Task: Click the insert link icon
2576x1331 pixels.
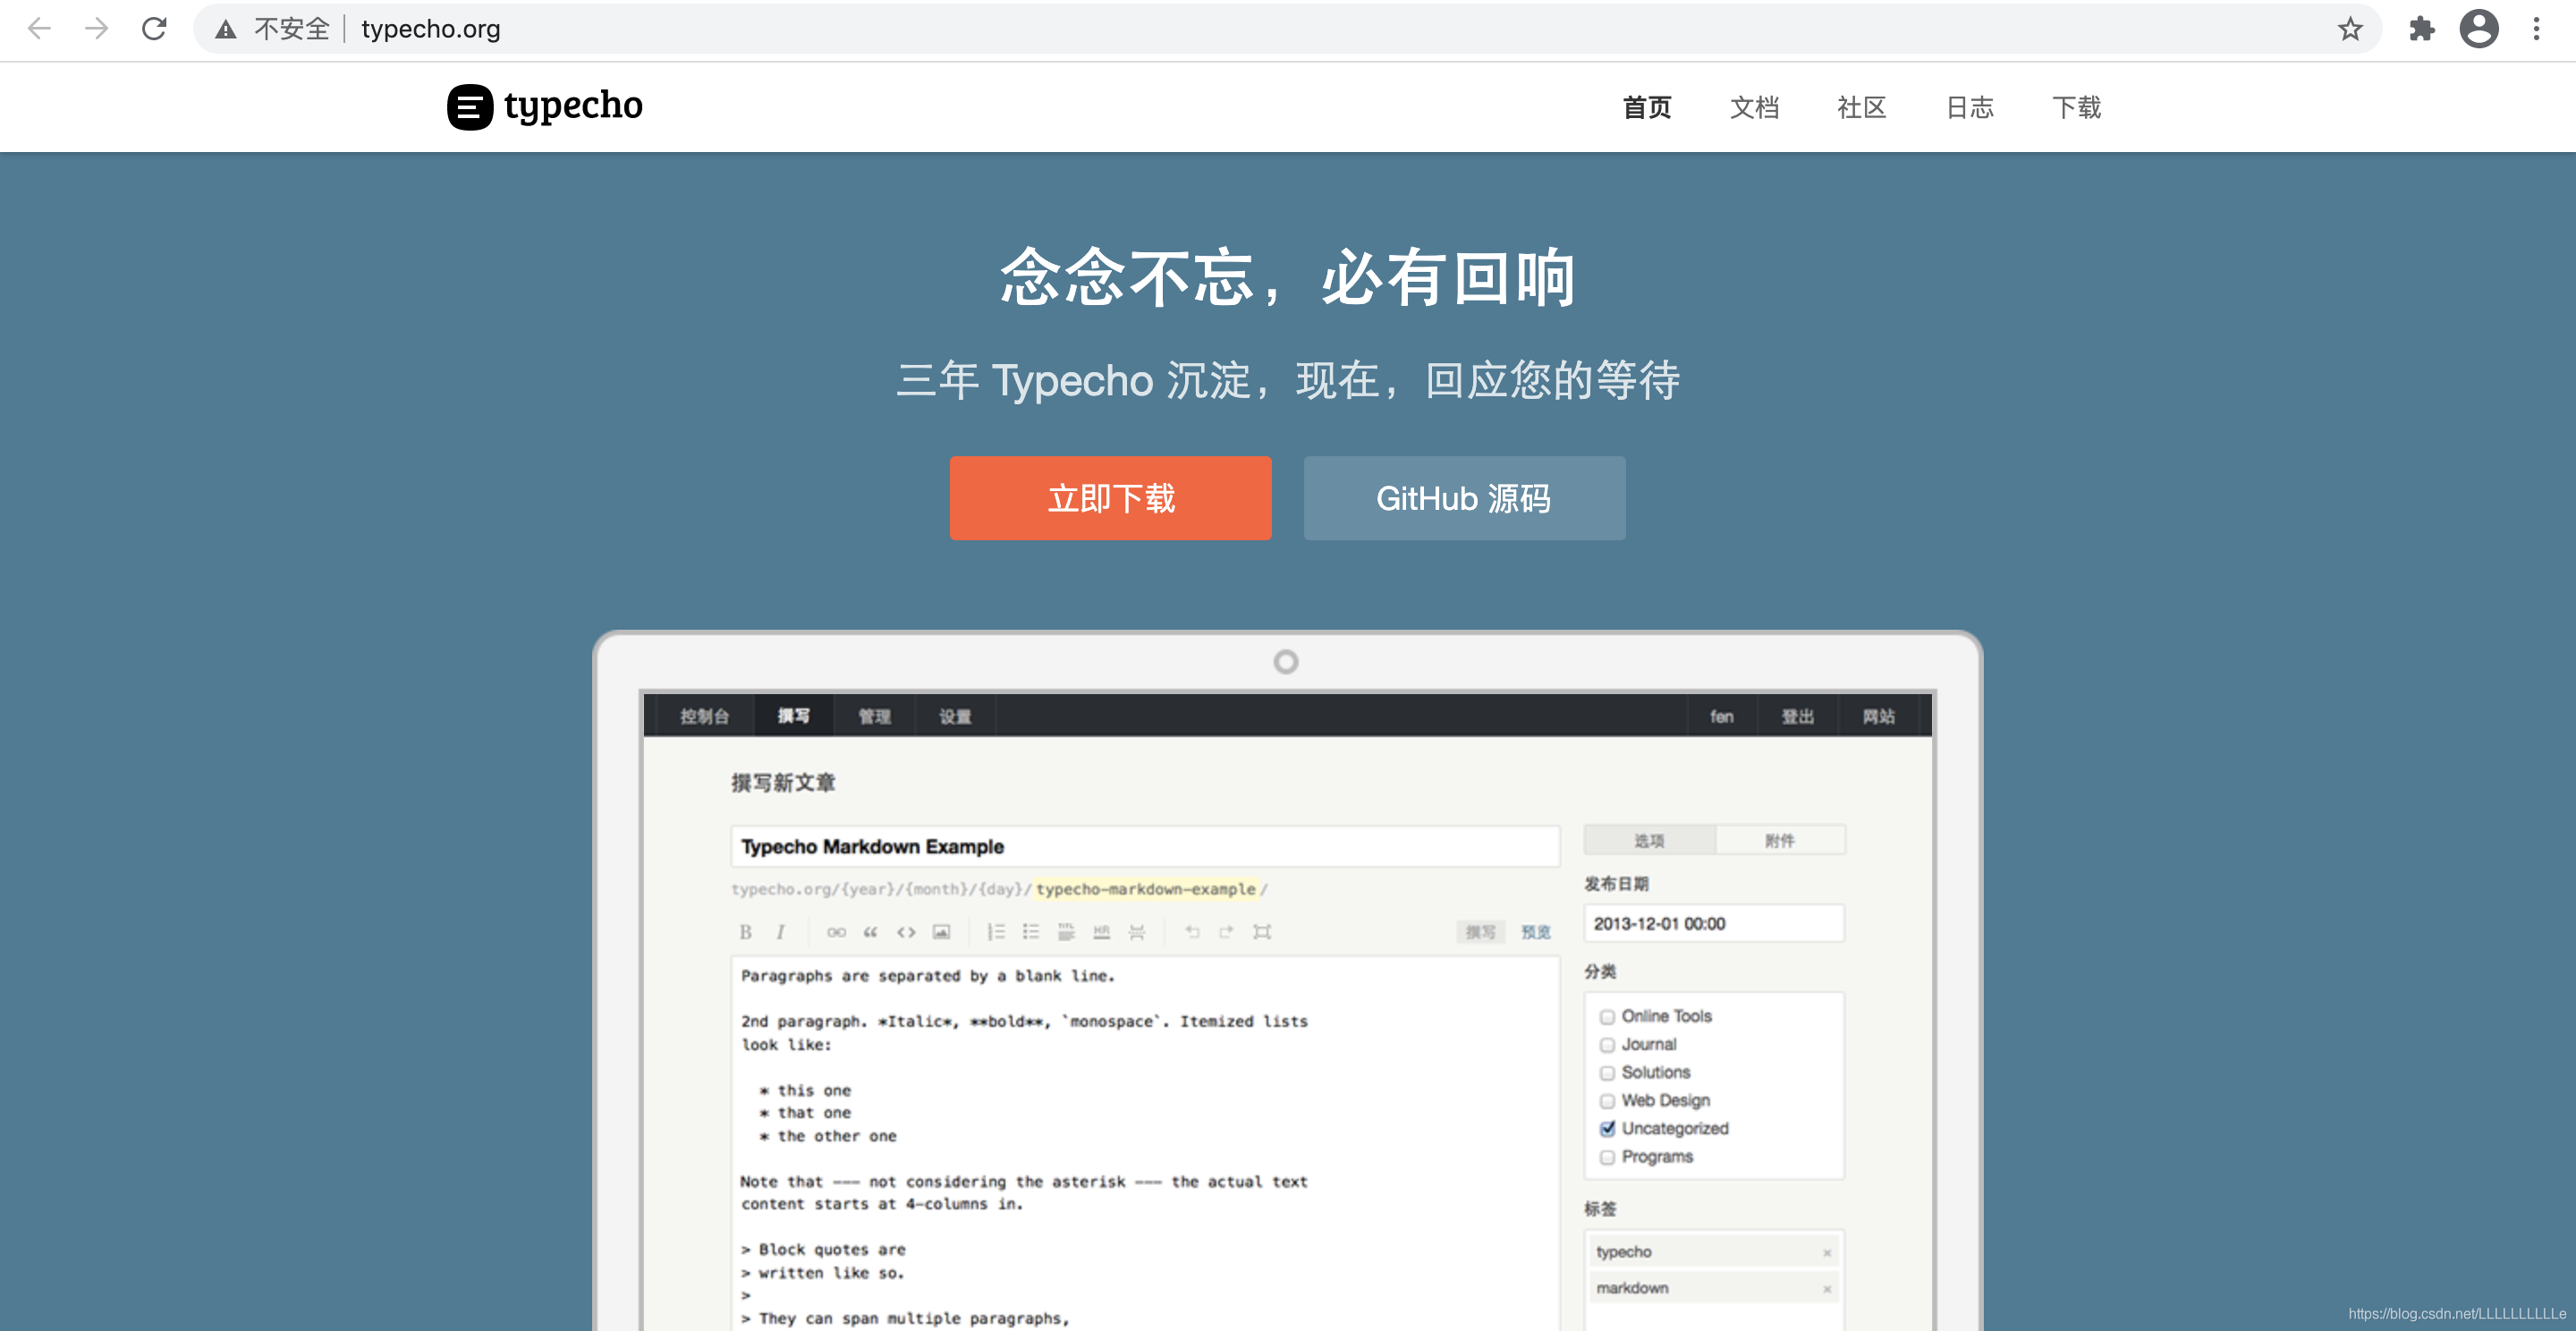Action: click(836, 932)
